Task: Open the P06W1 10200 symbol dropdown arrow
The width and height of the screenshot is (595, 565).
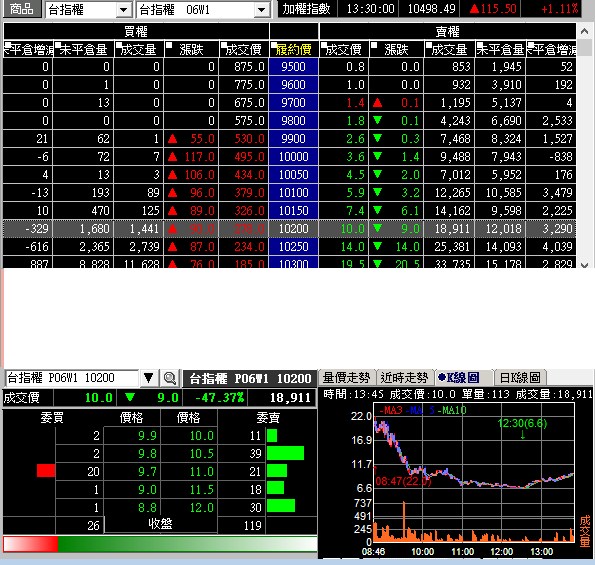Action: pyautogui.click(x=148, y=378)
